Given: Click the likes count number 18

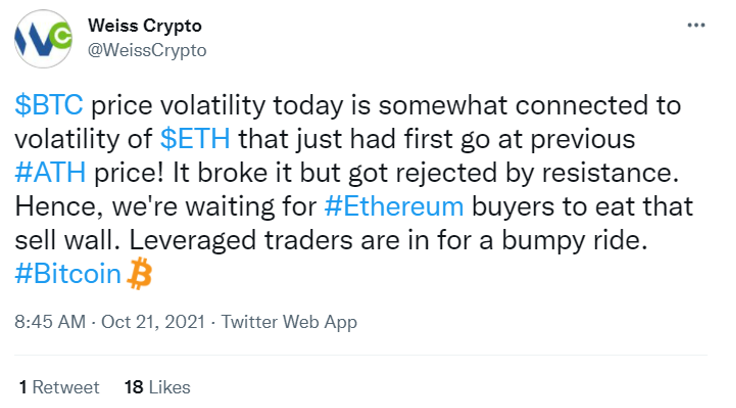Looking at the screenshot, I should pos(134,387).
